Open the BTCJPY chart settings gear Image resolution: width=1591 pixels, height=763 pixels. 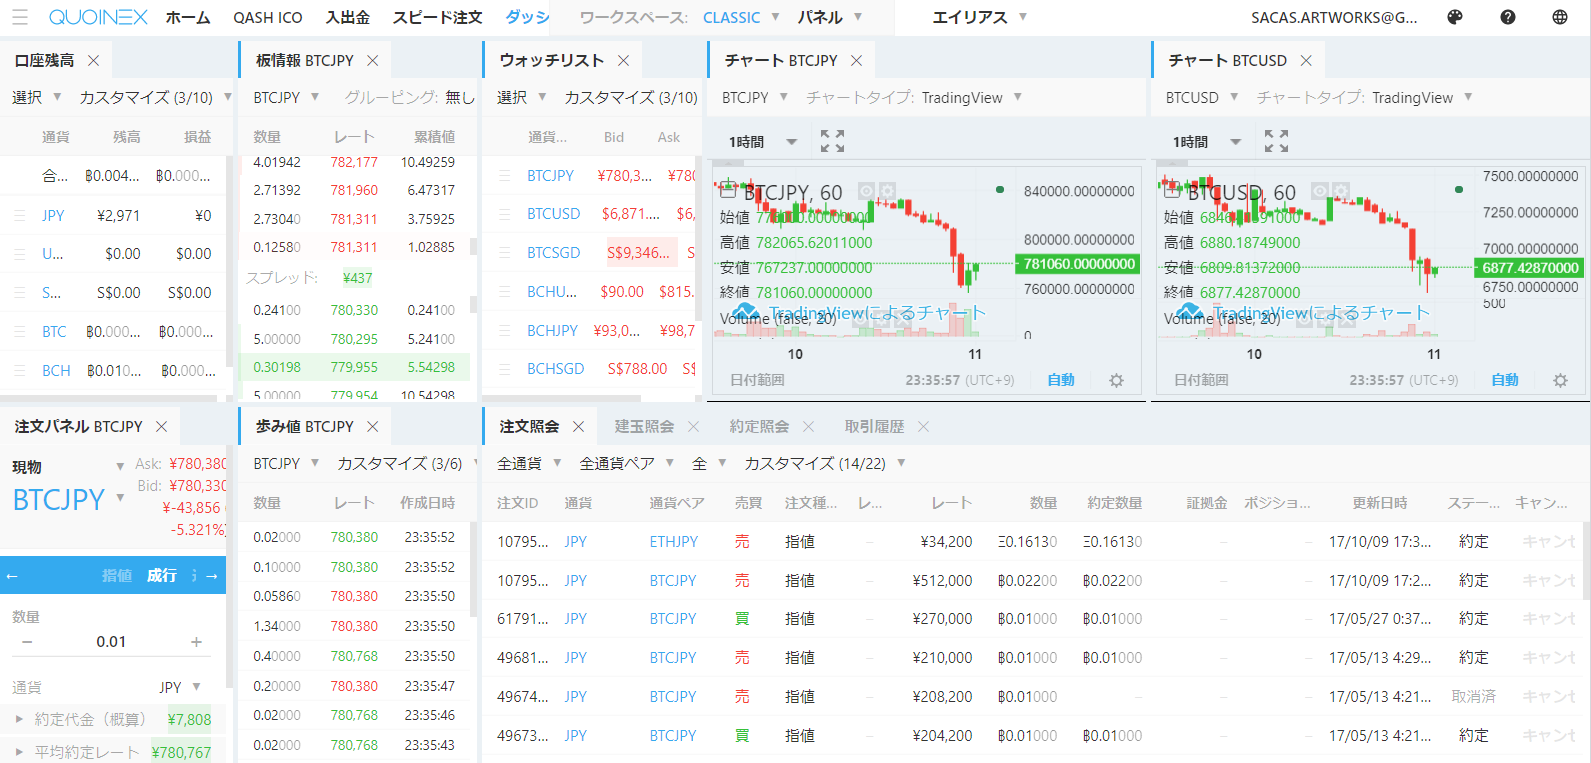(x=1116, y=380)
